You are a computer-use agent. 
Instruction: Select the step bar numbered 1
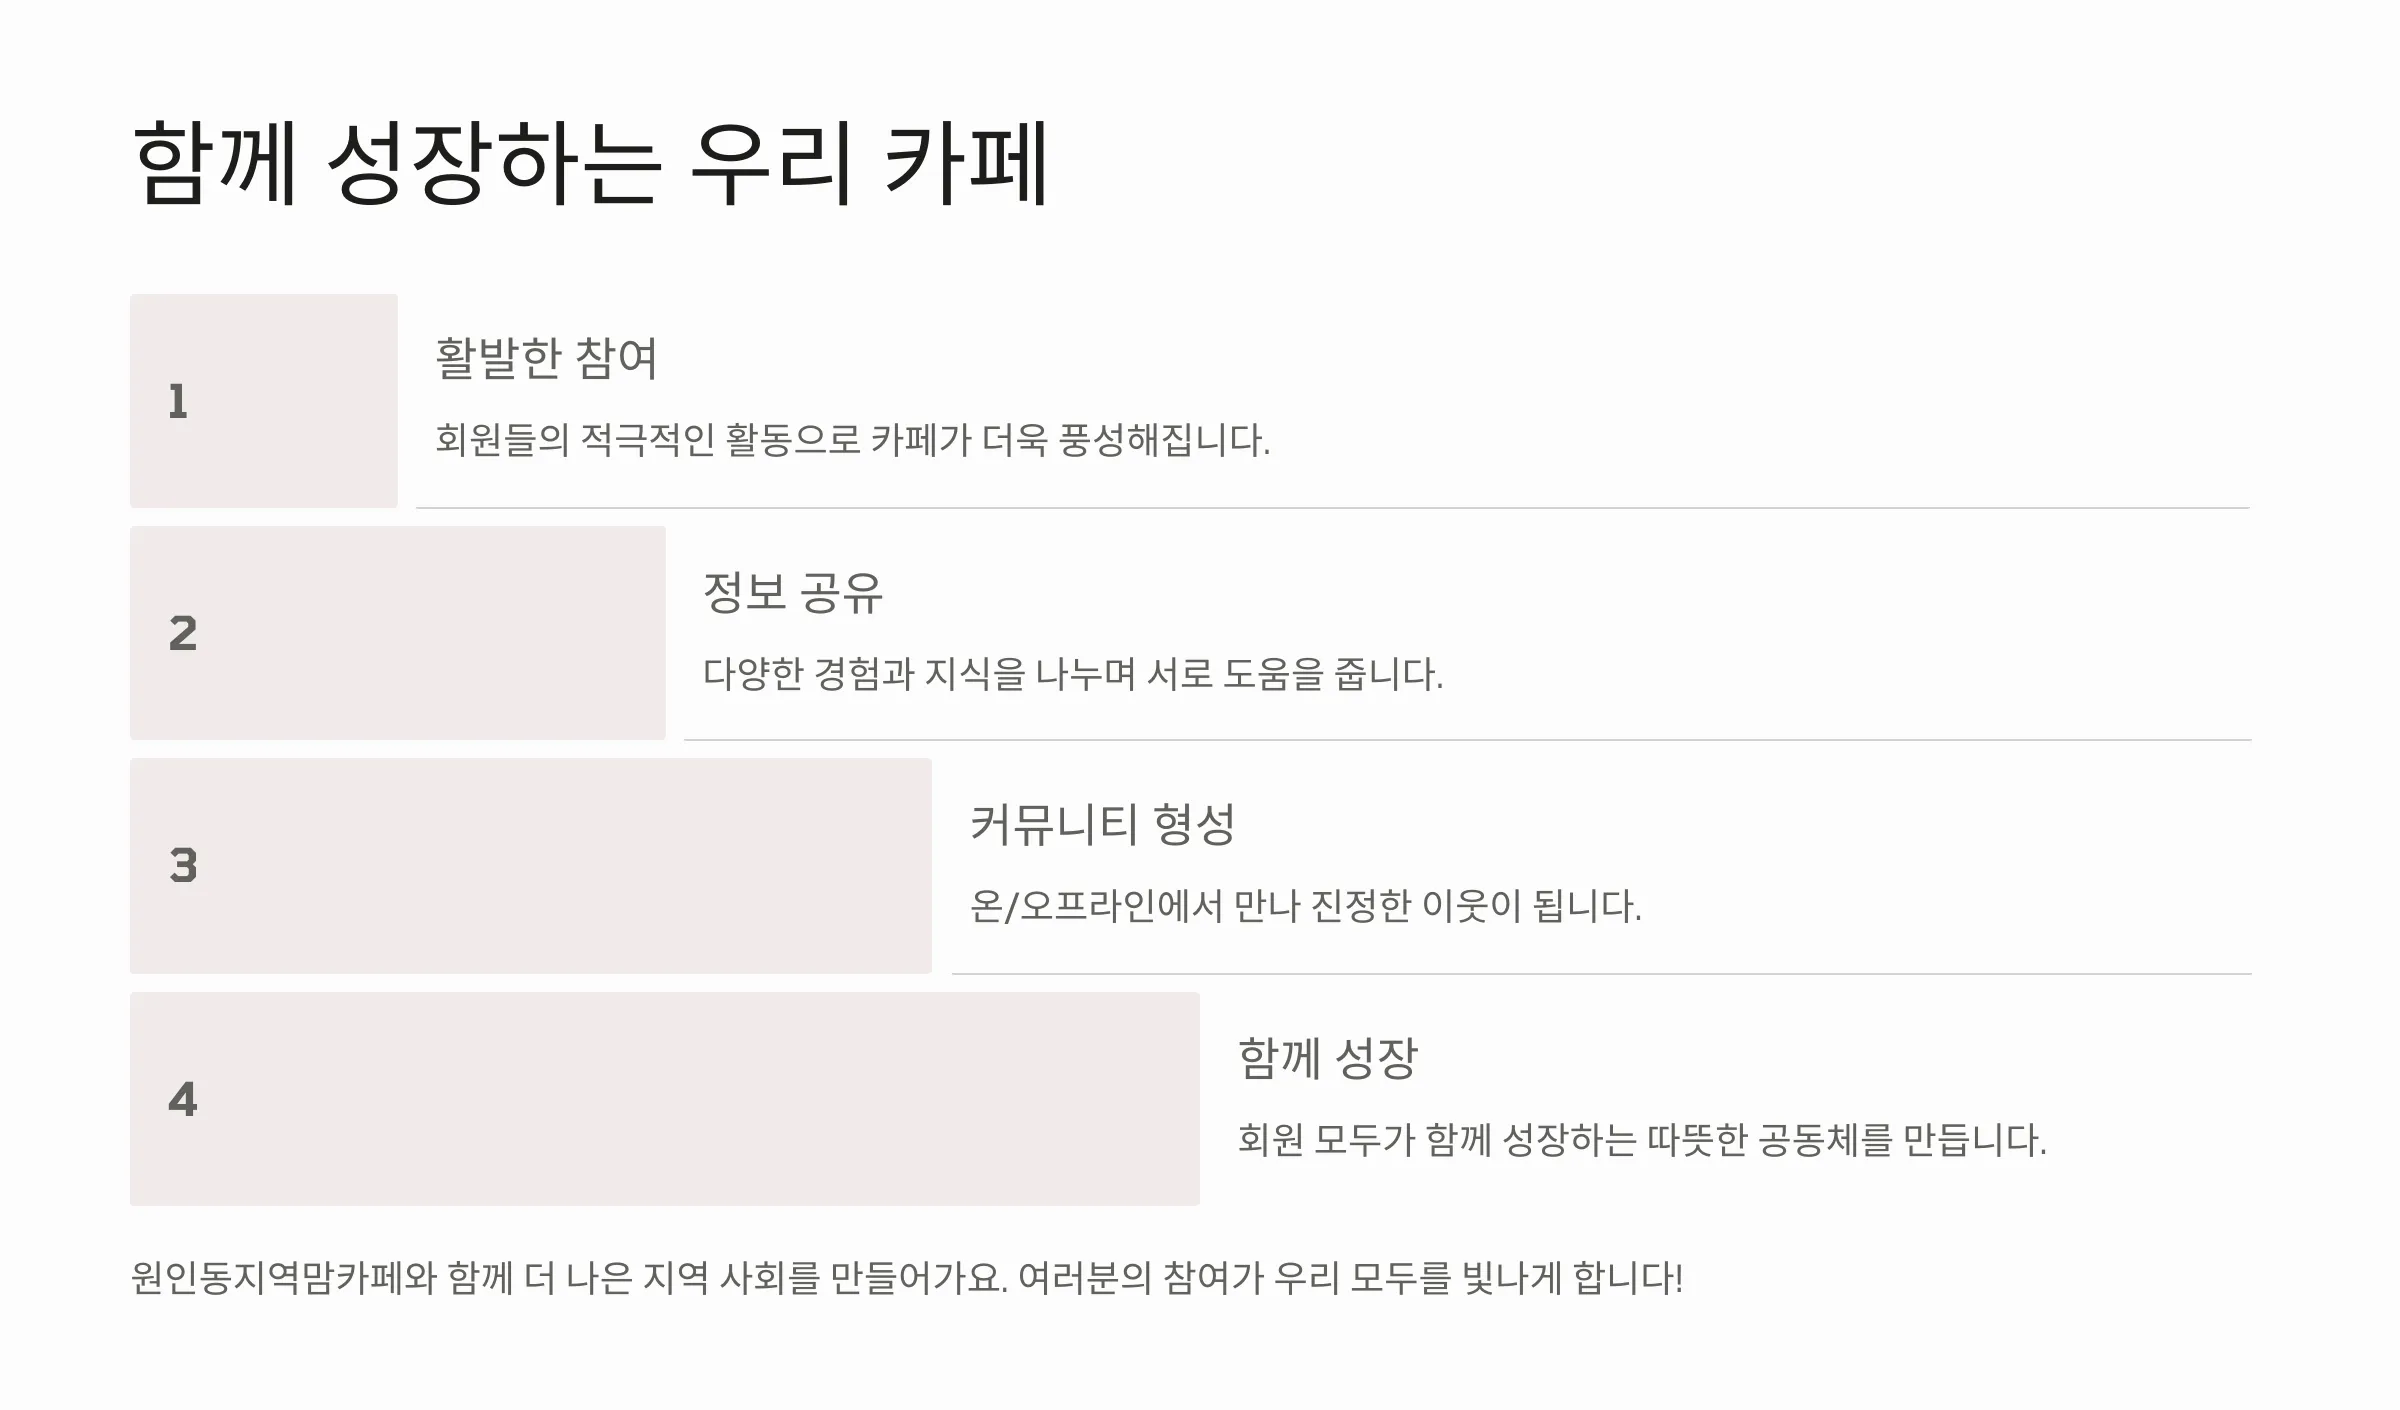(264, 401)
